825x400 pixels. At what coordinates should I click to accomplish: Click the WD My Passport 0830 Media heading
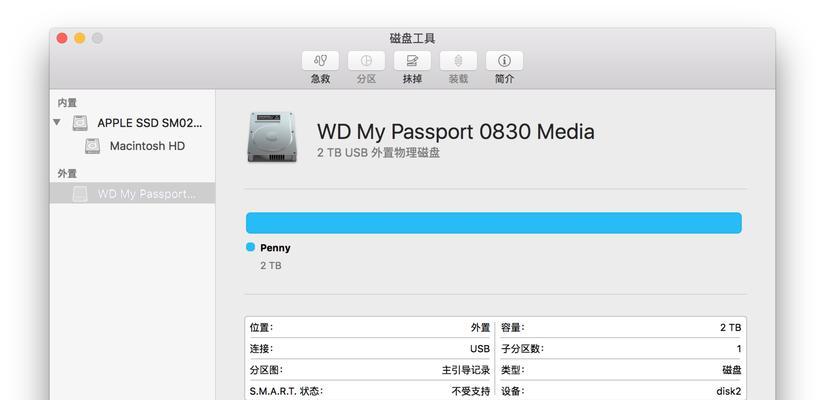pyautogui.click(x=456, y=131)
